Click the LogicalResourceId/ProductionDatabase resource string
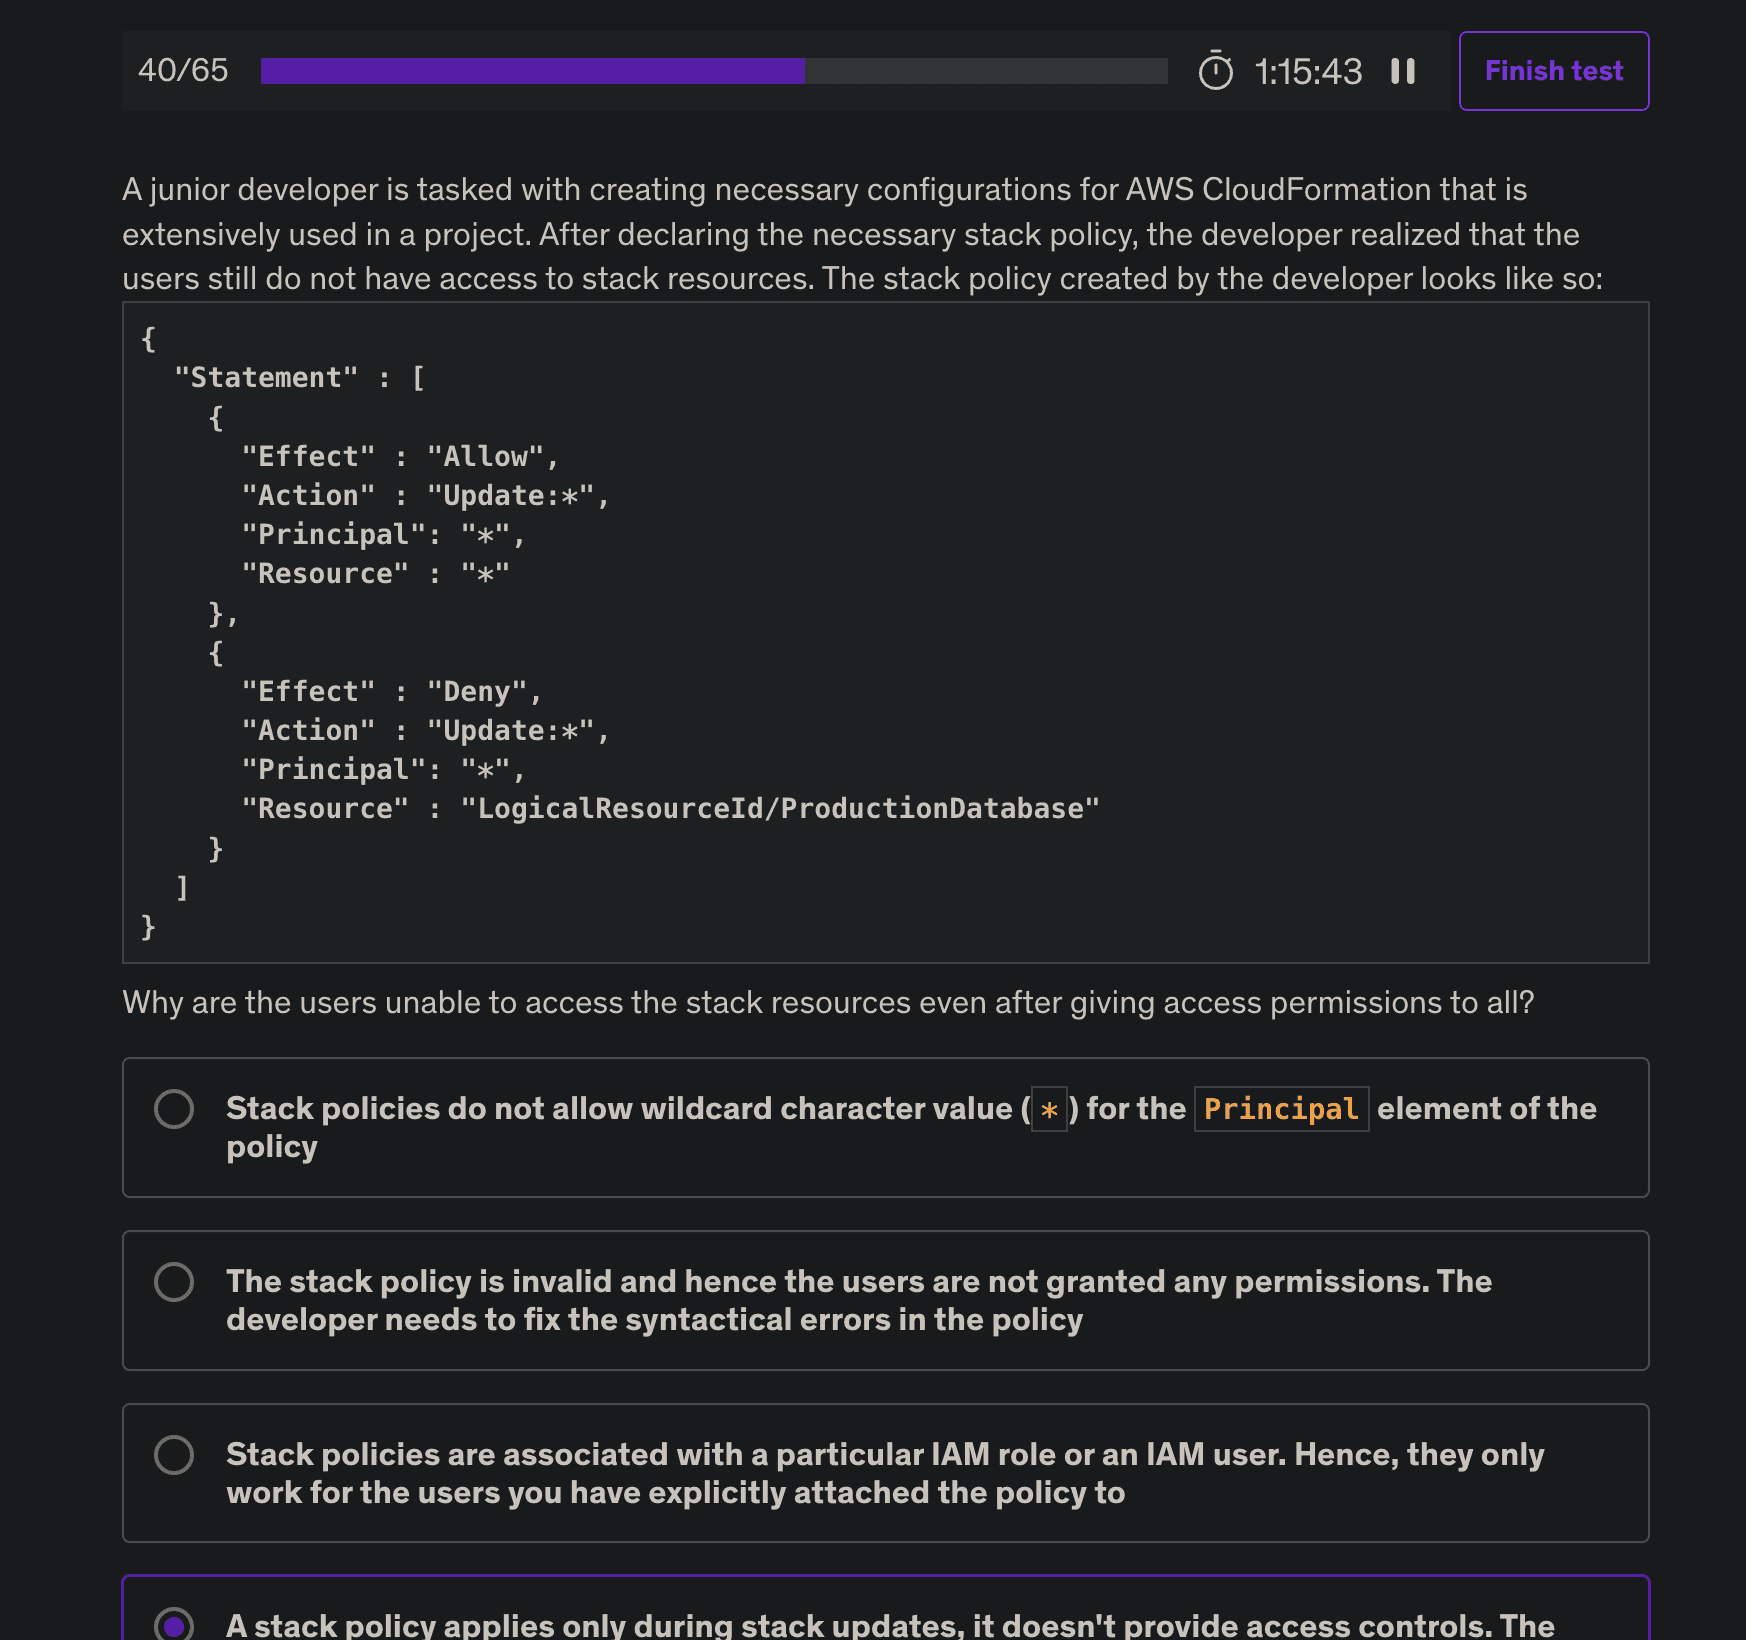The image size is (1746, 1640). point(780,809)
